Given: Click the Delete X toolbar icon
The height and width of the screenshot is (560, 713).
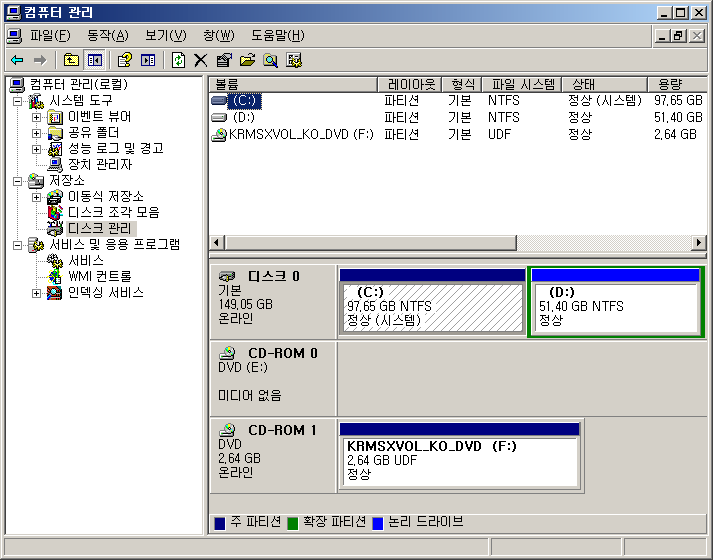Looking at the screenshot, I should click(201, 60).
